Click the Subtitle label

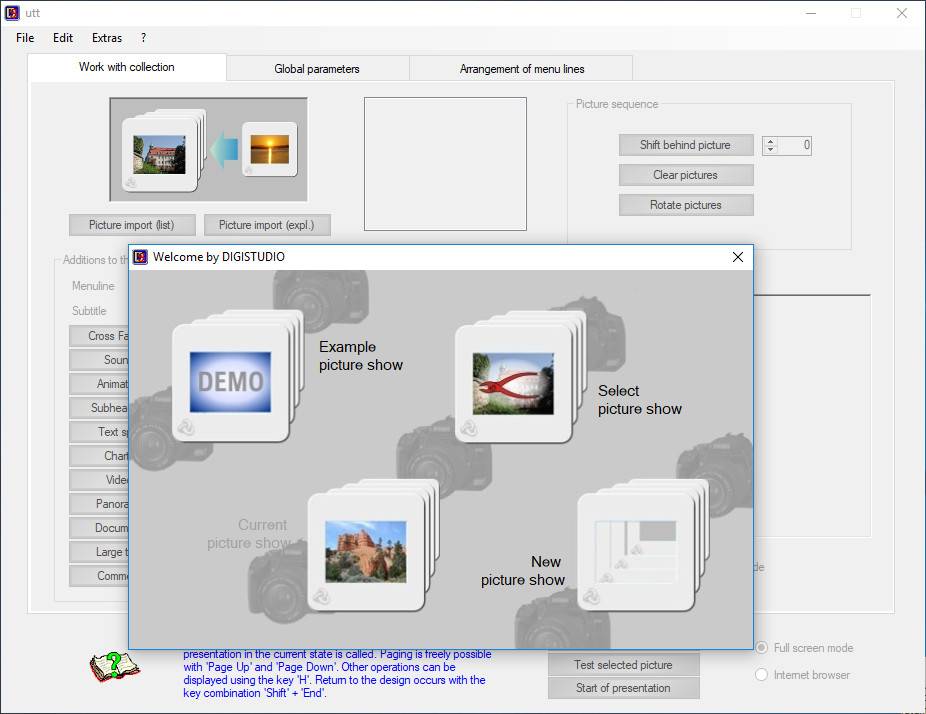pyautogui.click(x=89, y=311)
